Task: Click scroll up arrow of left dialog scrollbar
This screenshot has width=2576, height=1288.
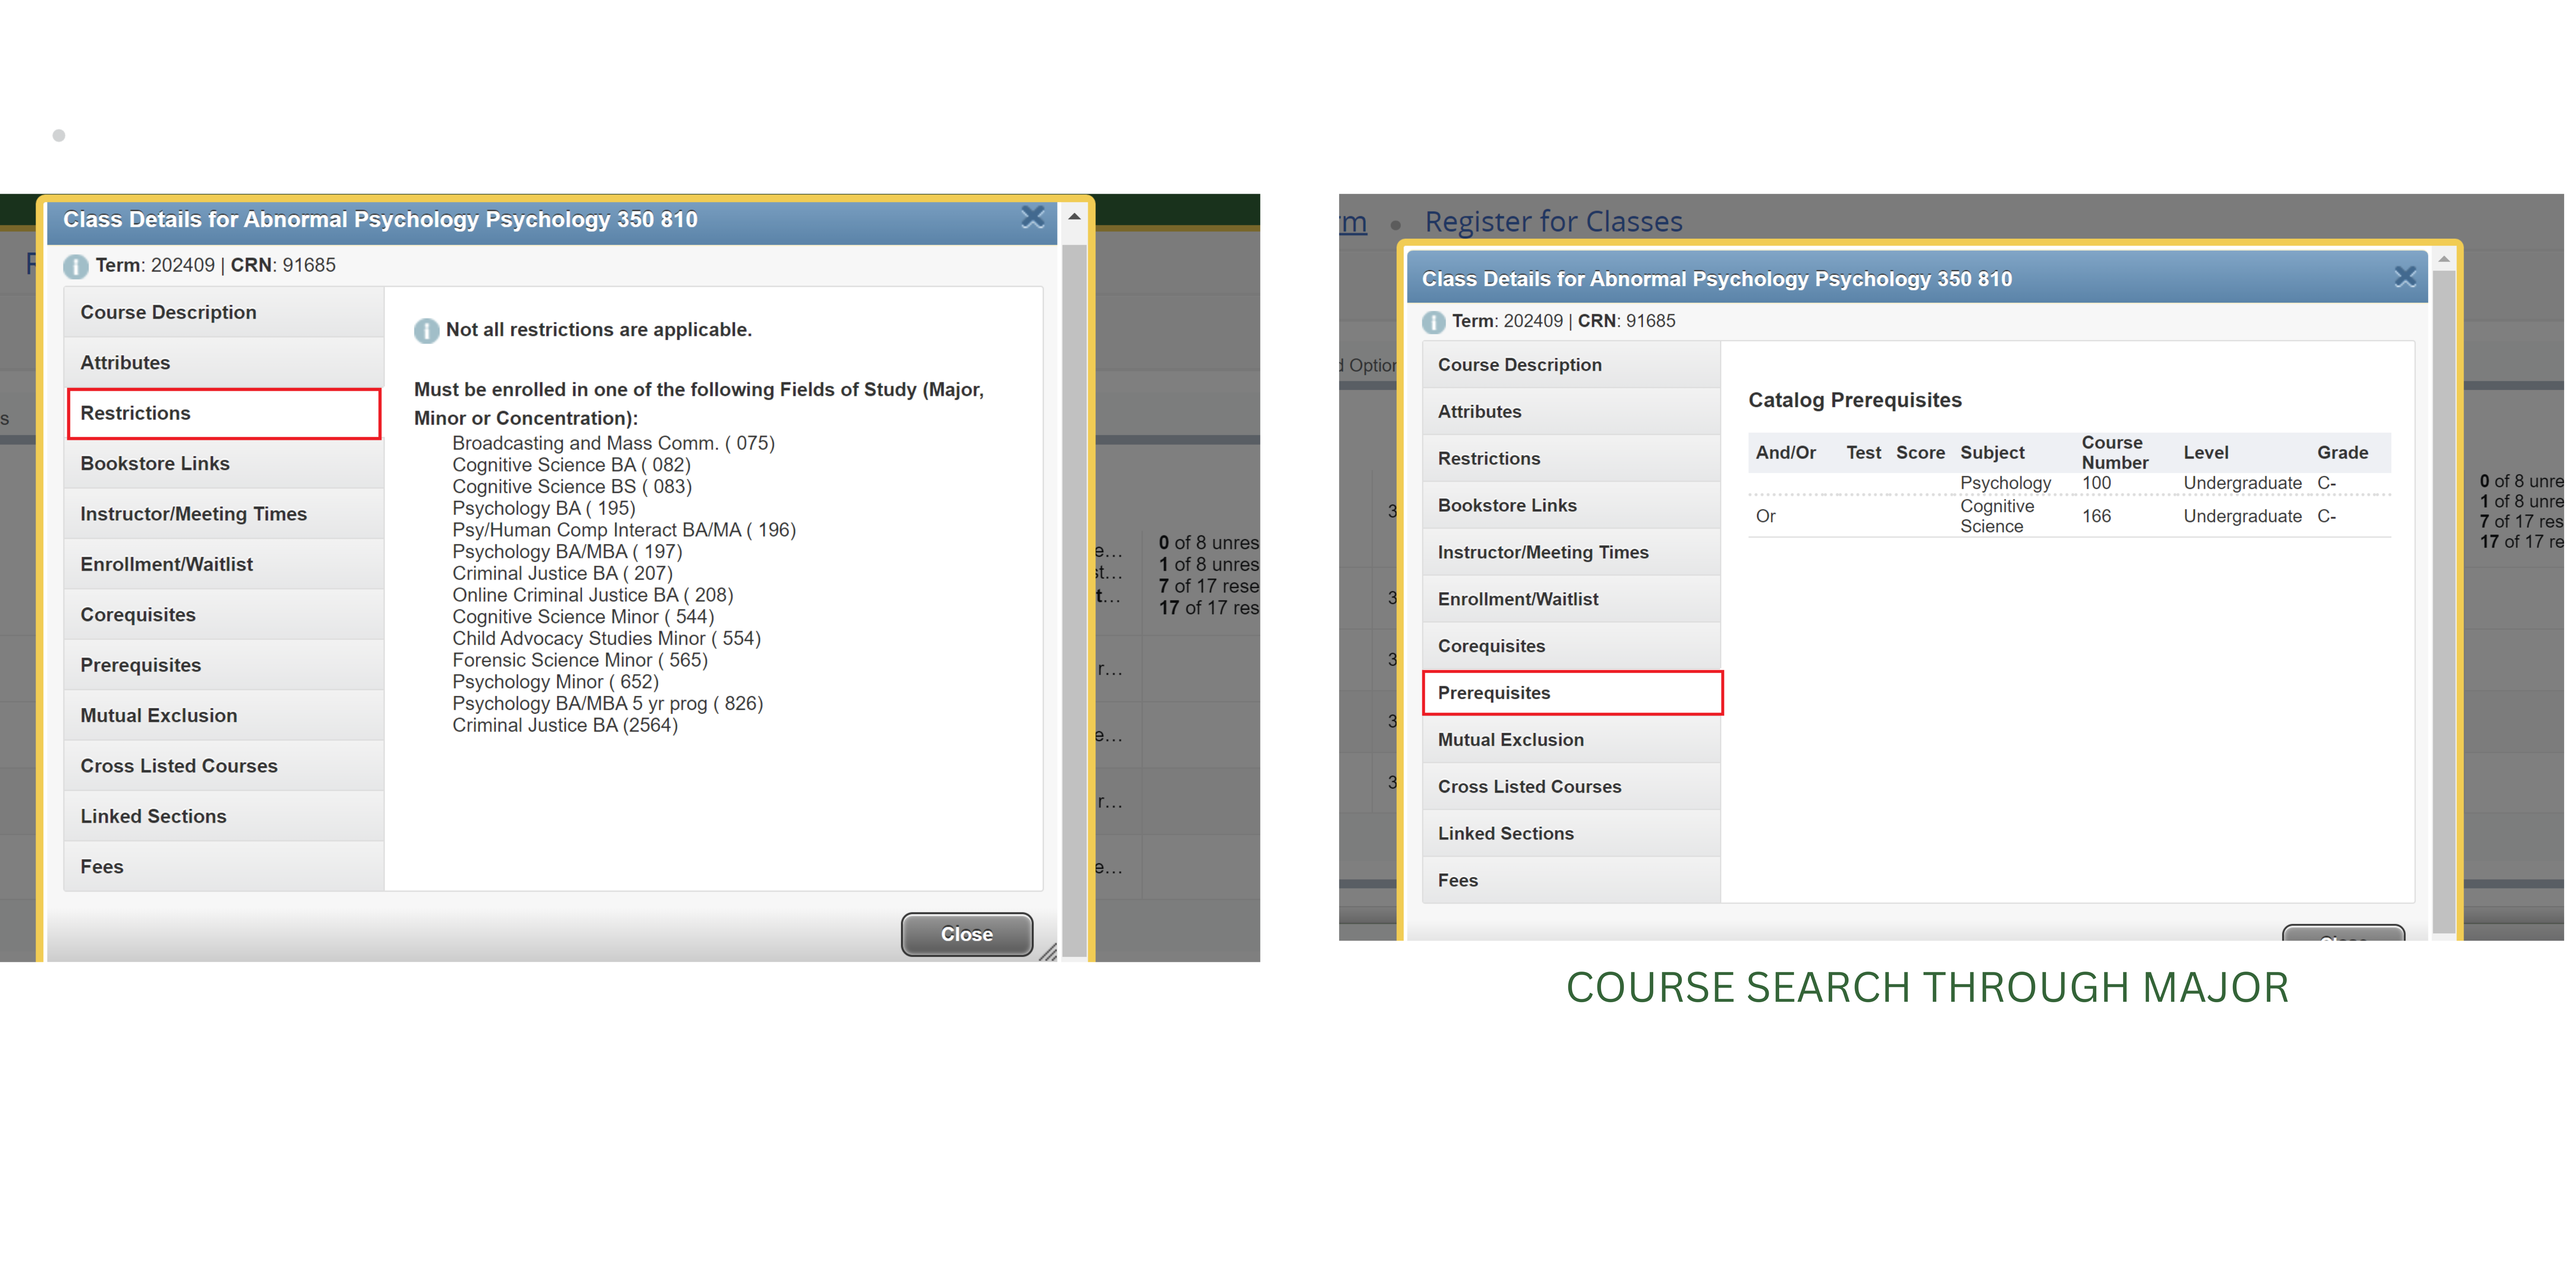Action: click(1074, 217)
